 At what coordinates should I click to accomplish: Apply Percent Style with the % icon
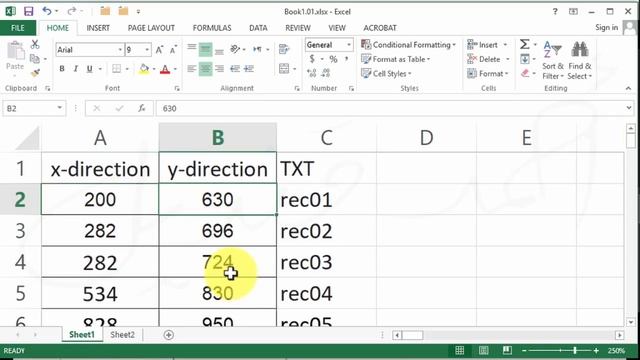point(333,59)
